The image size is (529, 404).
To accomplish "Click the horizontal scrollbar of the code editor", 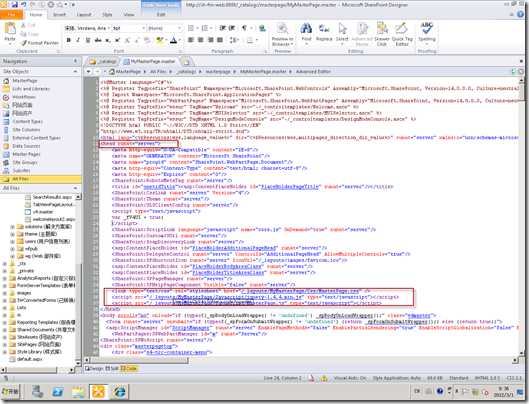I will click(x=300, y=360).
